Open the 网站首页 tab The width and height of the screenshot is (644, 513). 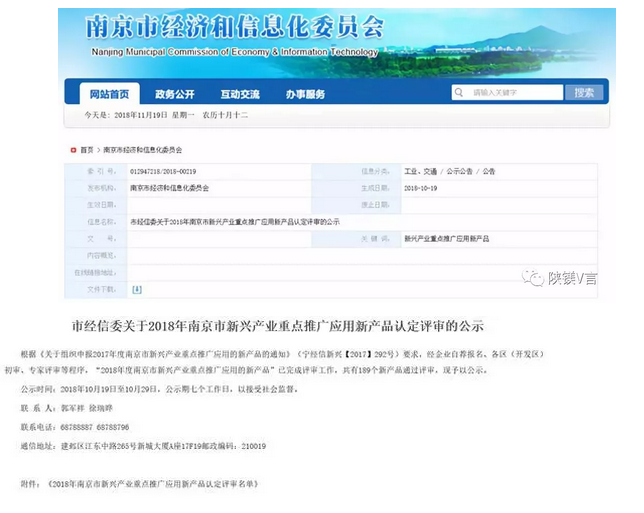(x=109, y=94)
